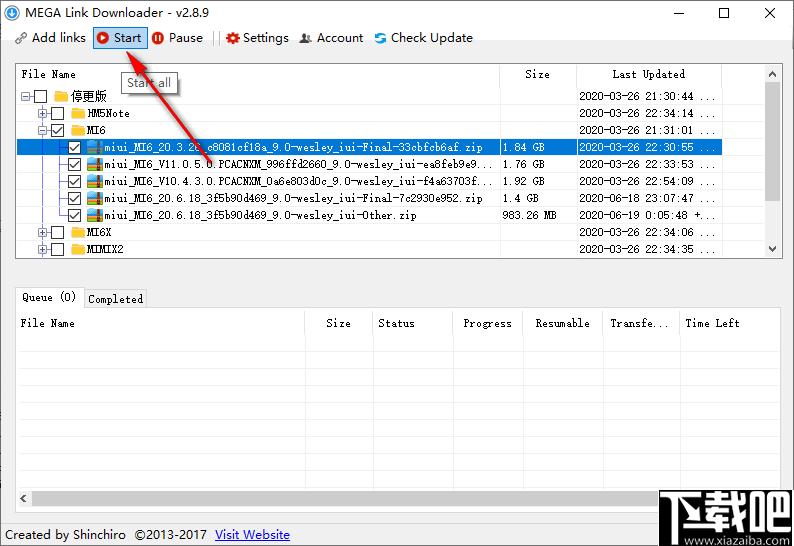Click the Add links chain icon
This screenshot has width=794, height=546.
click(21, 38)
